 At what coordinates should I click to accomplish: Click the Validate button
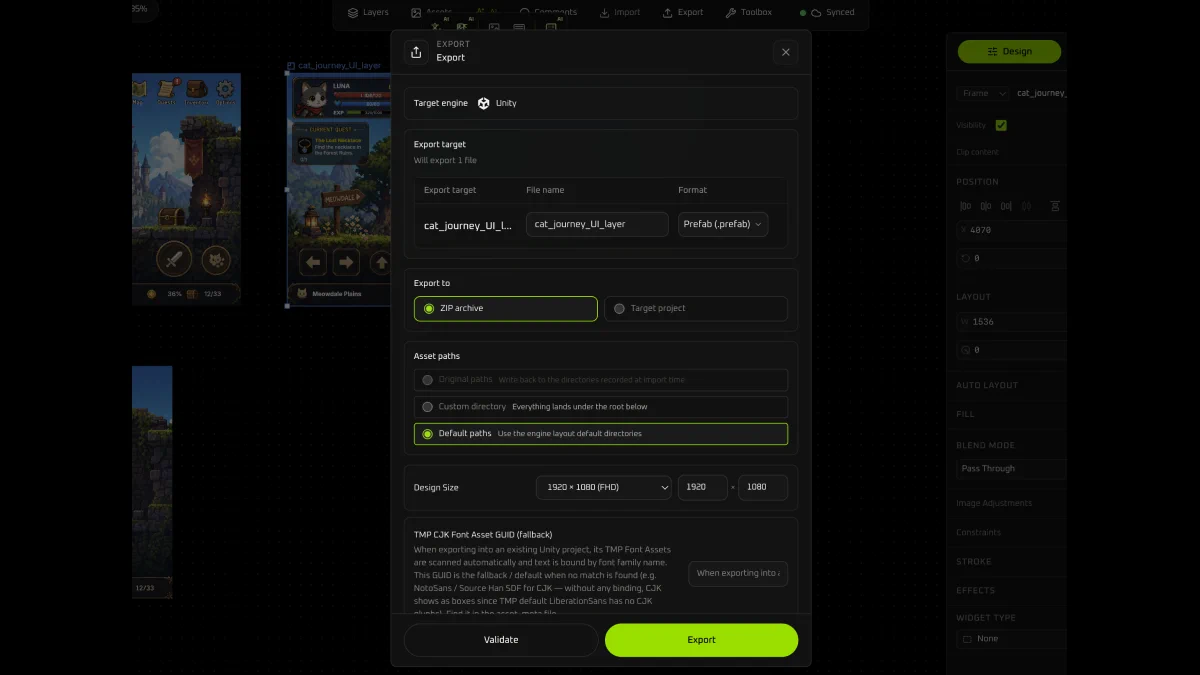501,640
